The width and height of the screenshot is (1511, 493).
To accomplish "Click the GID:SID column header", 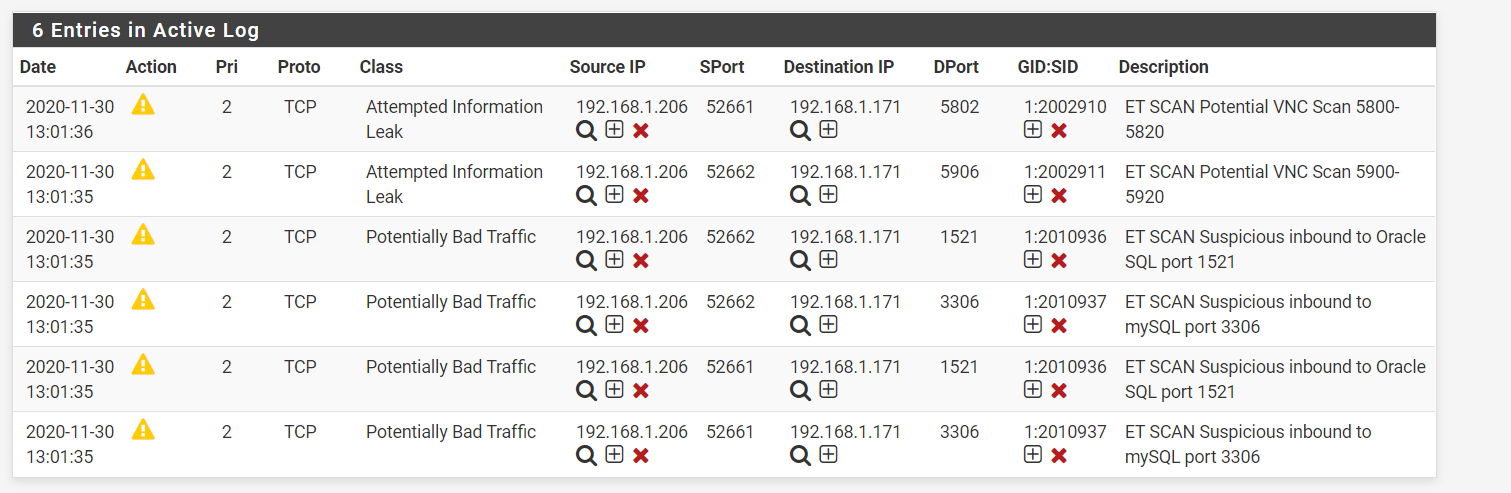I will click(1049, 67).
